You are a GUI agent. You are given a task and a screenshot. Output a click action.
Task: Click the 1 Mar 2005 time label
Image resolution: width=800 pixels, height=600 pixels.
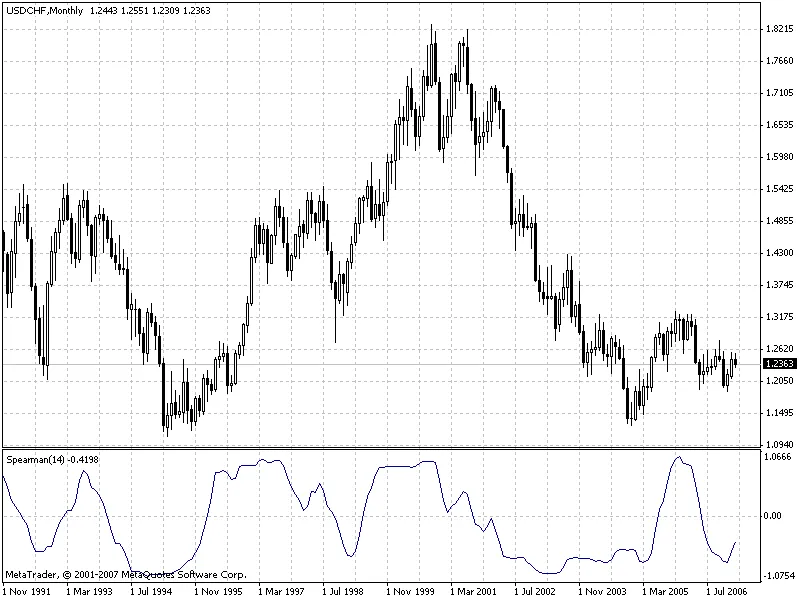coord(667,592)
